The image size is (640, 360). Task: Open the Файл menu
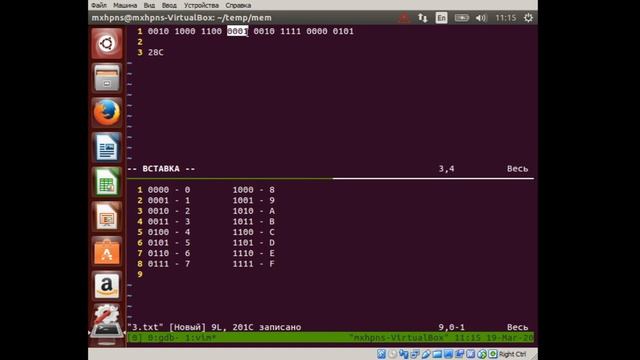click(99, 5)
